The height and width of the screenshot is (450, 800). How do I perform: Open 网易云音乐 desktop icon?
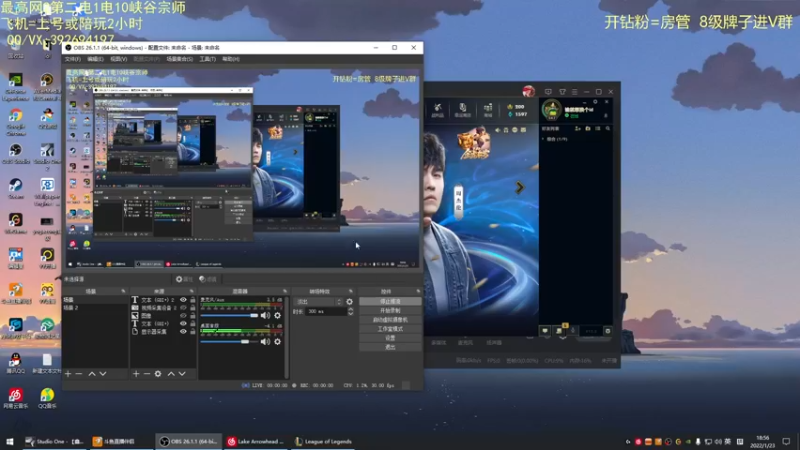15,398
